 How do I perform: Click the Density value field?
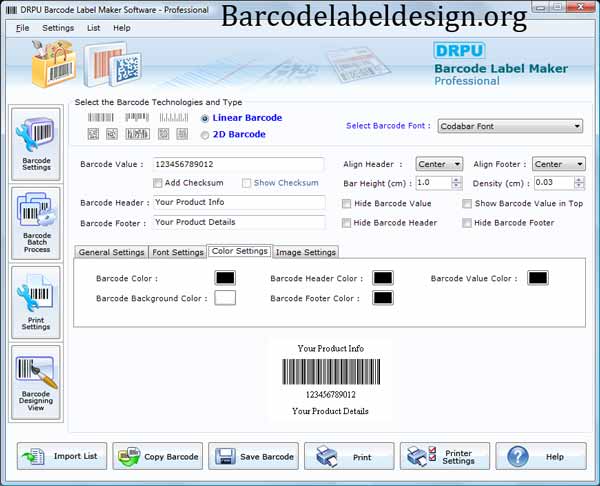pyautogui.click(x=554, y=183)
